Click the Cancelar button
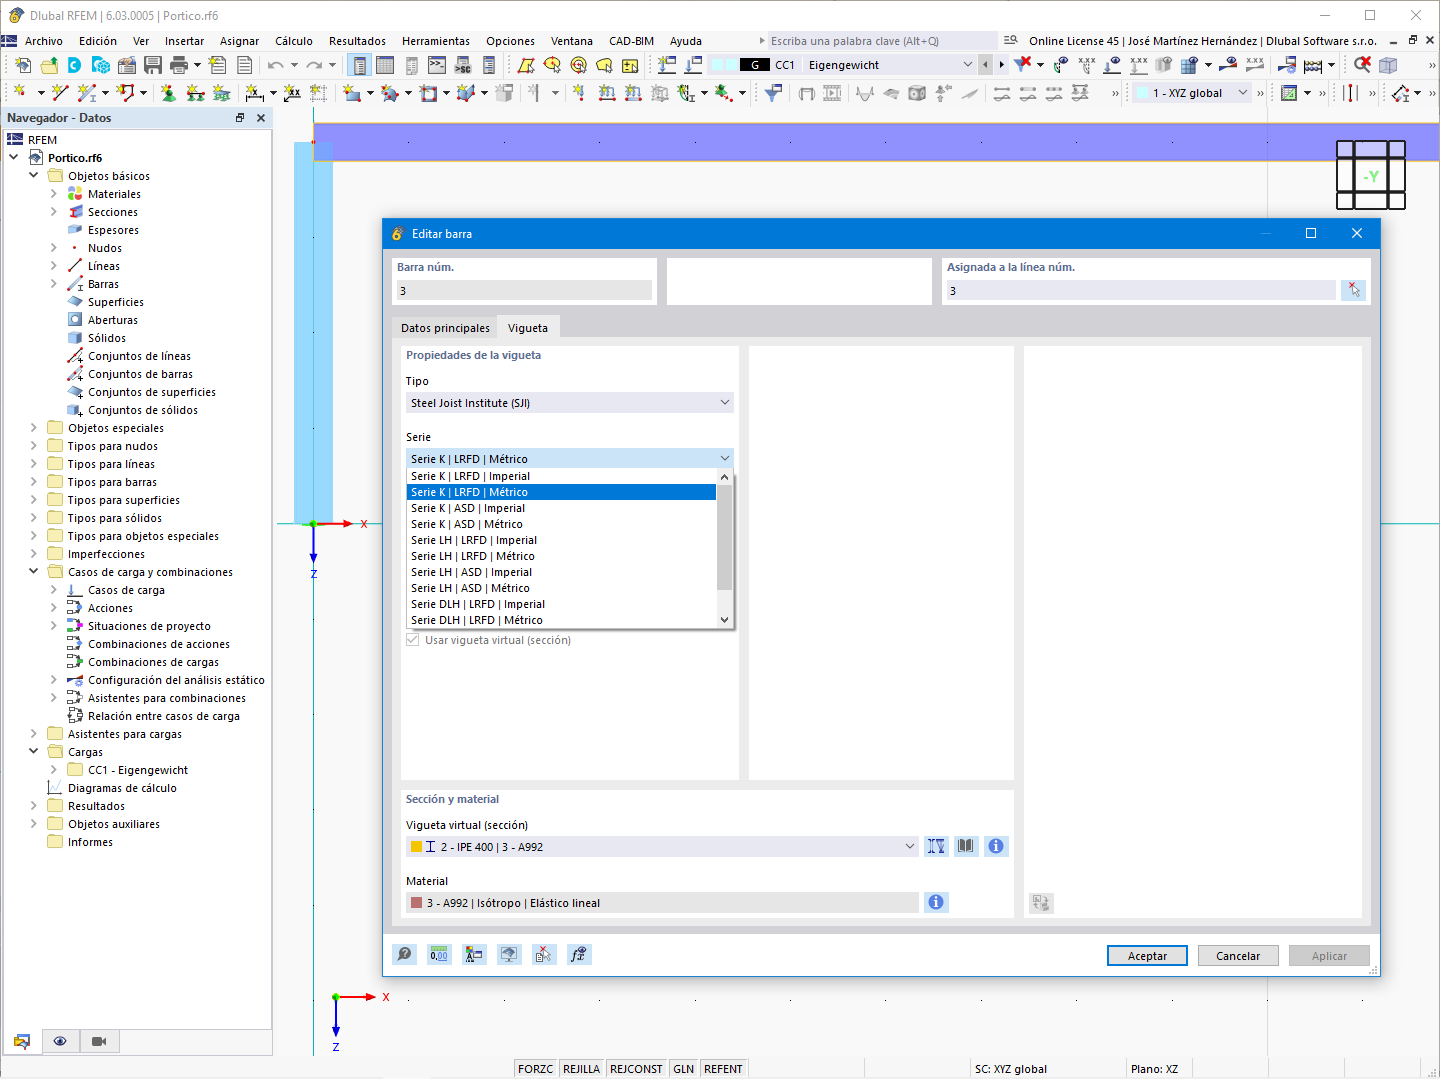This screenshot has width=1440, height=1079. [x=1238, y=956]
